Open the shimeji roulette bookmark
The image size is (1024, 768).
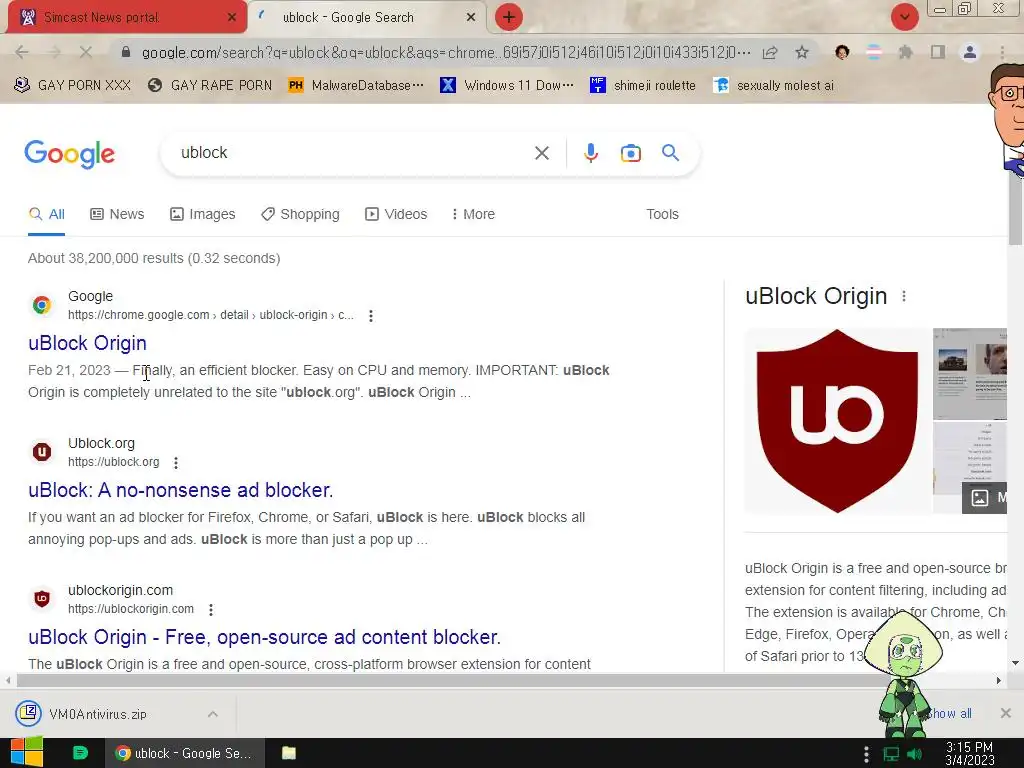tap(643, 86)
